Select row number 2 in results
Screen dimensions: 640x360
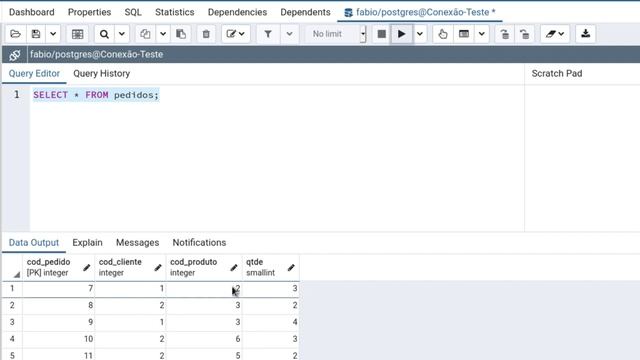pyautogui.click(x=12, y=305)
